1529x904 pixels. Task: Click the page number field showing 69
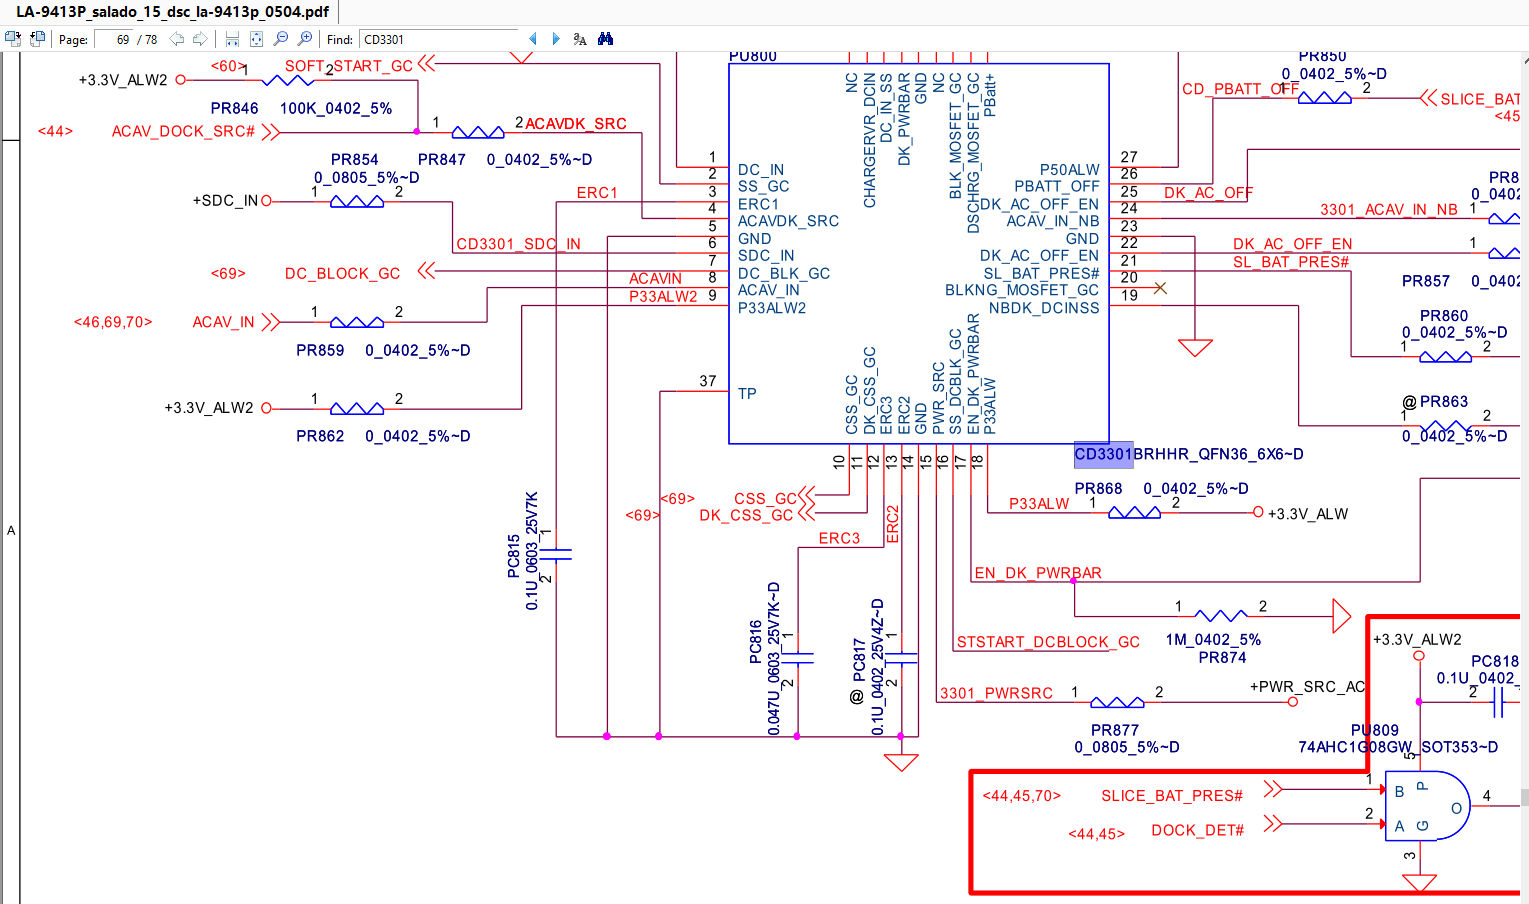[114, 40]
